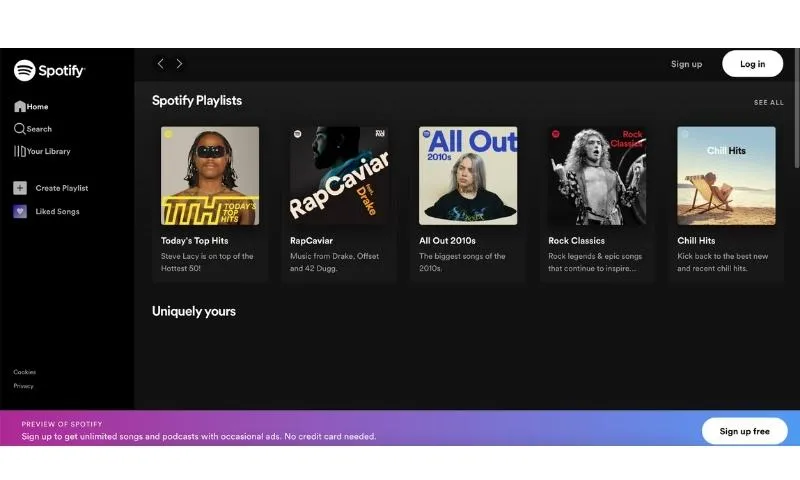Click the Spotify logo in the sidebar
Screen dimensions: 800x480
click(x=49, y=70)
